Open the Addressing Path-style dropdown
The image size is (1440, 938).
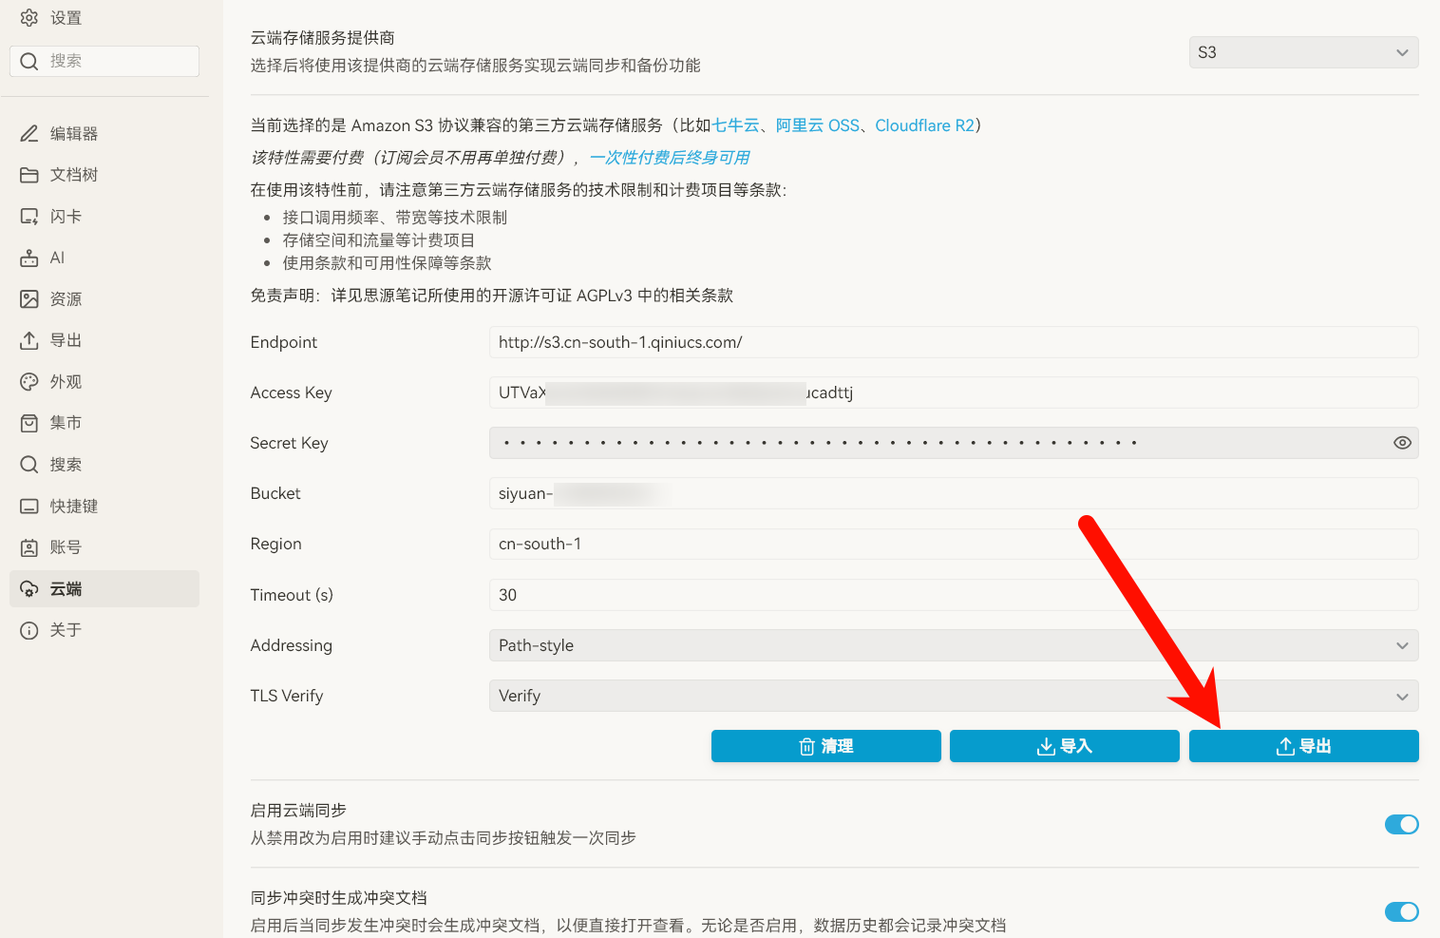click(953, 645)
